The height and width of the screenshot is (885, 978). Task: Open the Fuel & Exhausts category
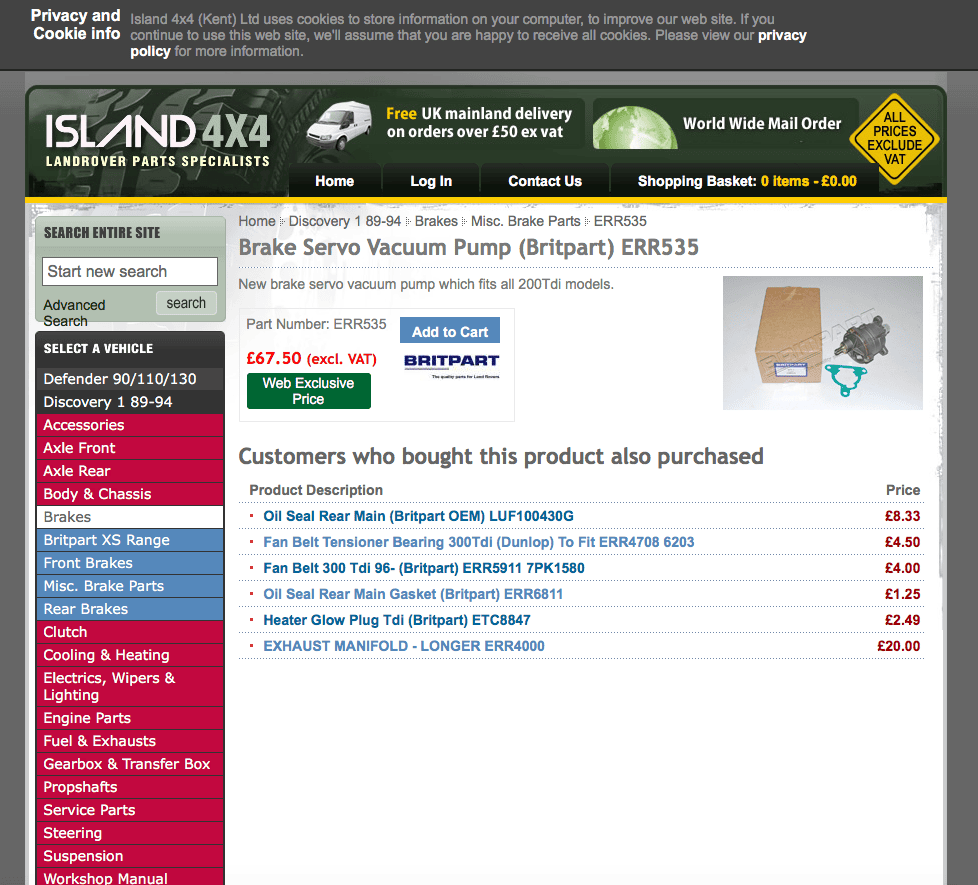(130, 741)
